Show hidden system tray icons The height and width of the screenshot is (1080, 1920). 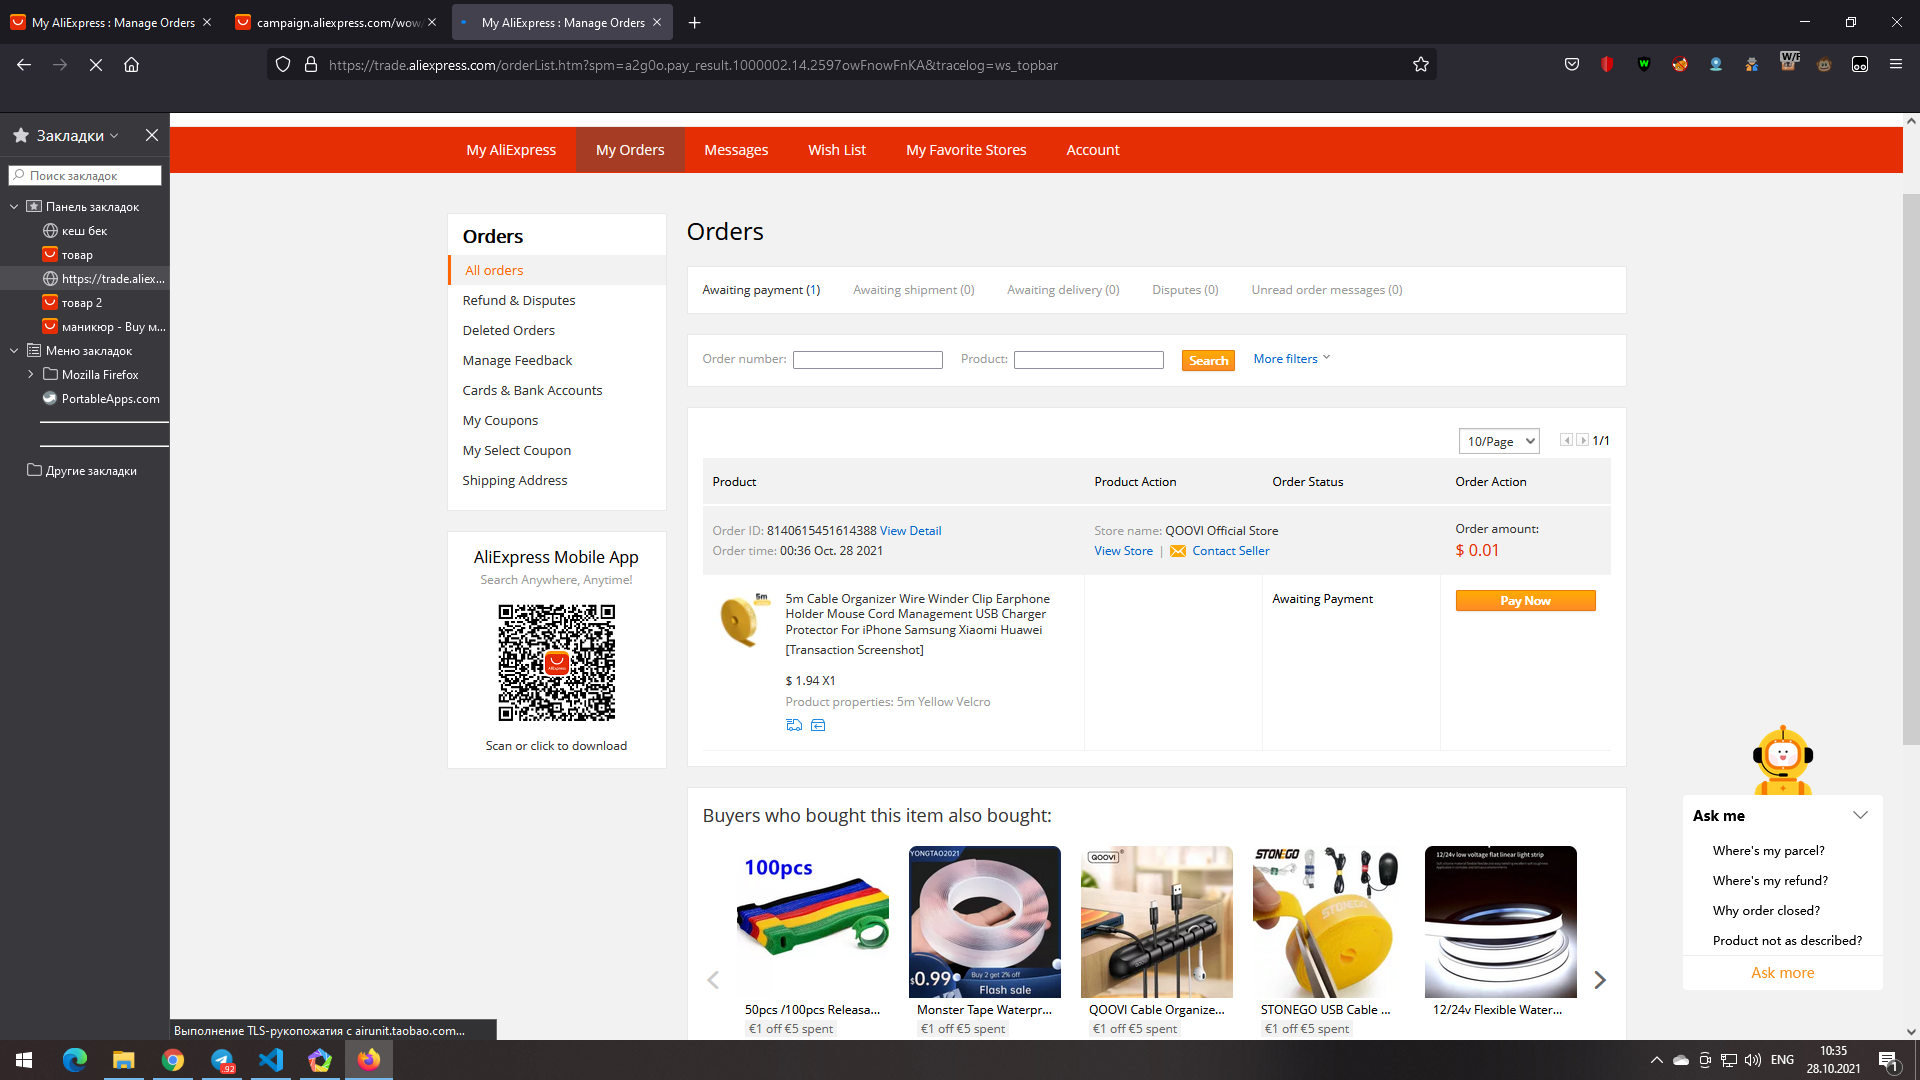[x=1657, y=1060]
